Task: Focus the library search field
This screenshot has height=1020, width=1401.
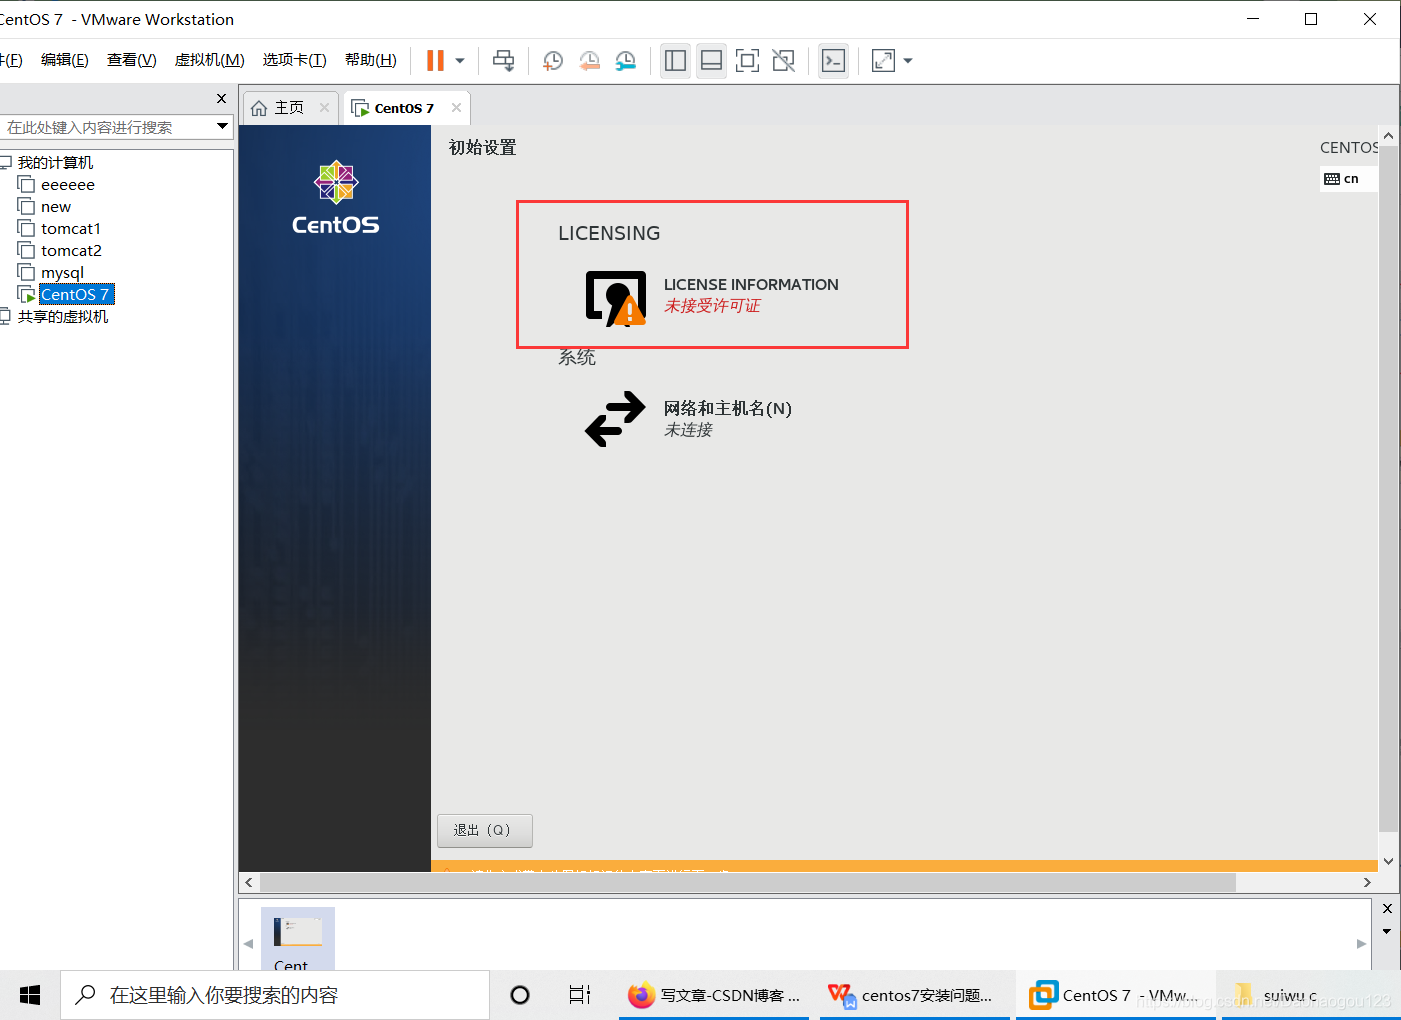Action: 107,127
